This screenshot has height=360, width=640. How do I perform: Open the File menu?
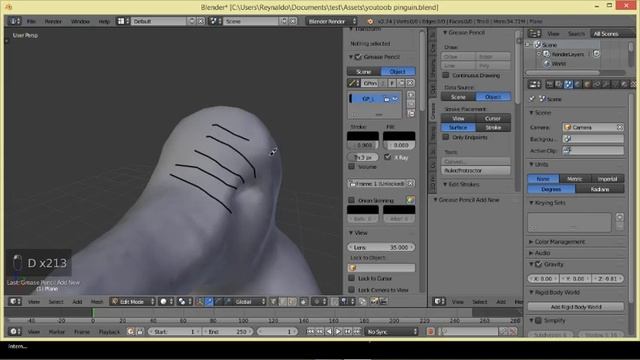pyautogui.click(x=31, y=21)
